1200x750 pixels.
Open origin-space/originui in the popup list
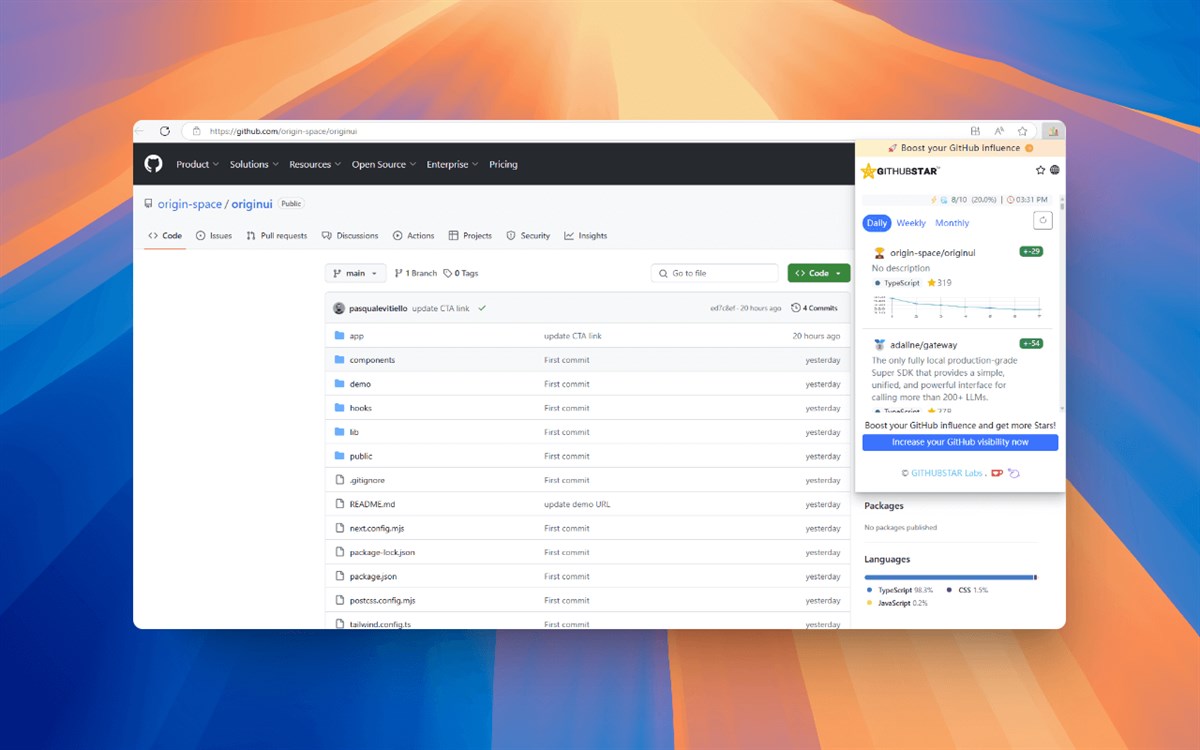click(933, 253)
